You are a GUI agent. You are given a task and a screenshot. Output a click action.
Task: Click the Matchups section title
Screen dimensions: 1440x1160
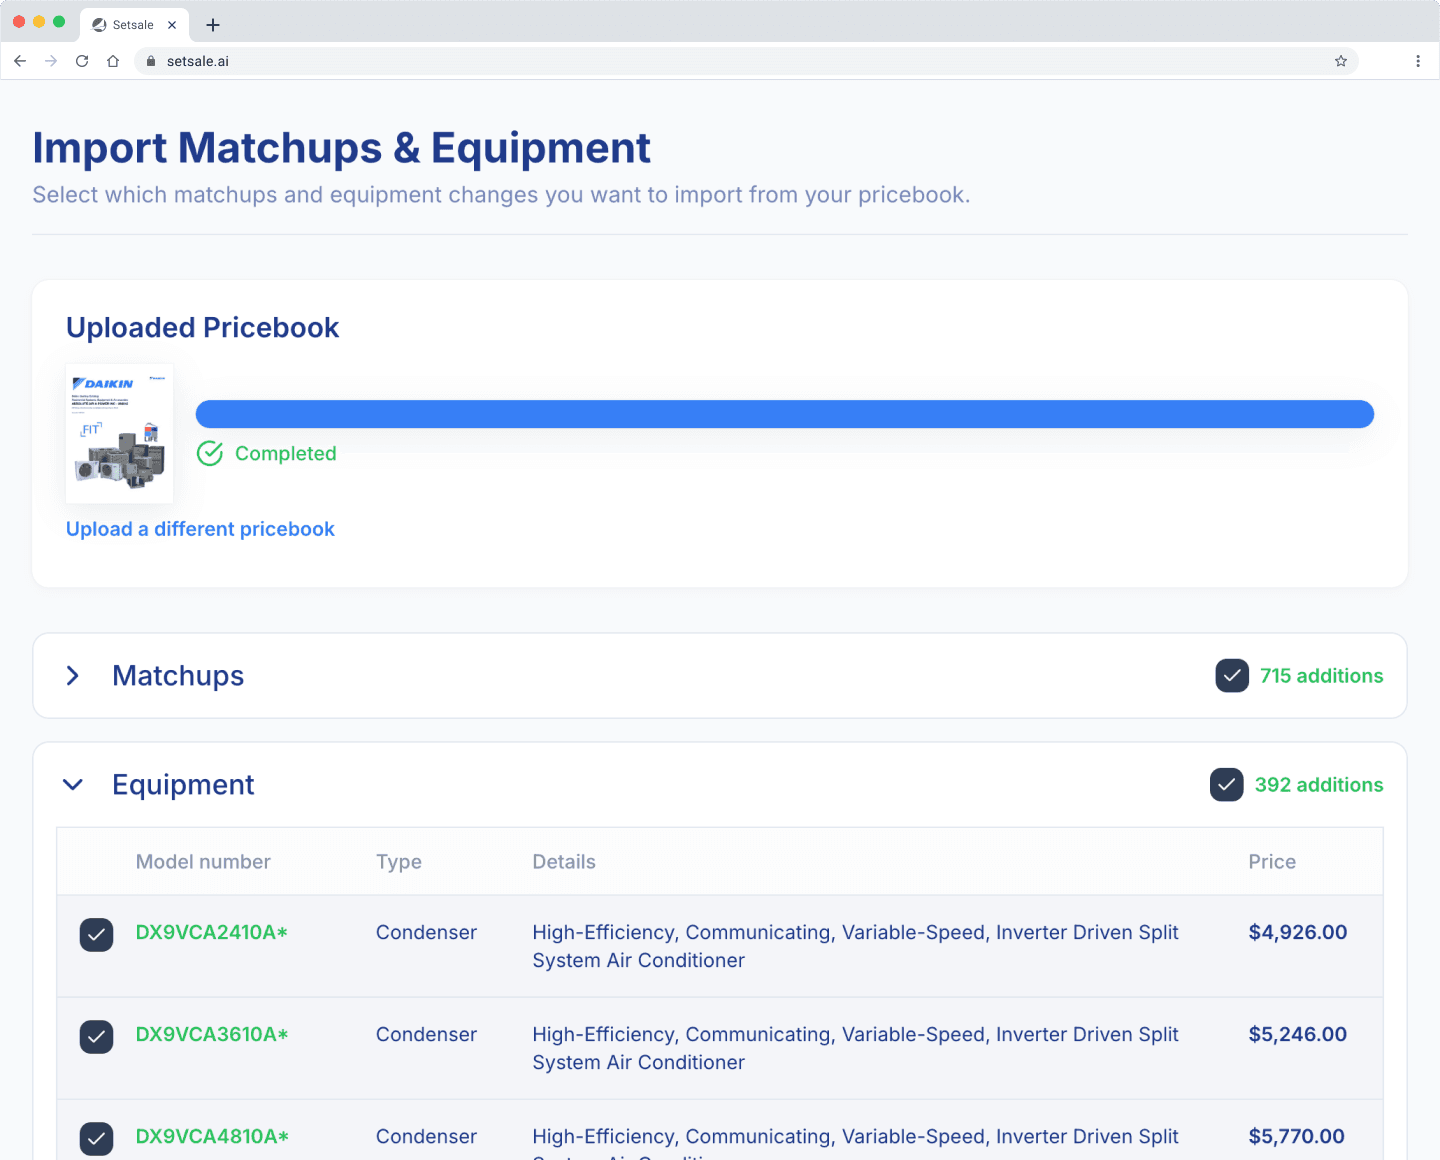click(178, 676)
